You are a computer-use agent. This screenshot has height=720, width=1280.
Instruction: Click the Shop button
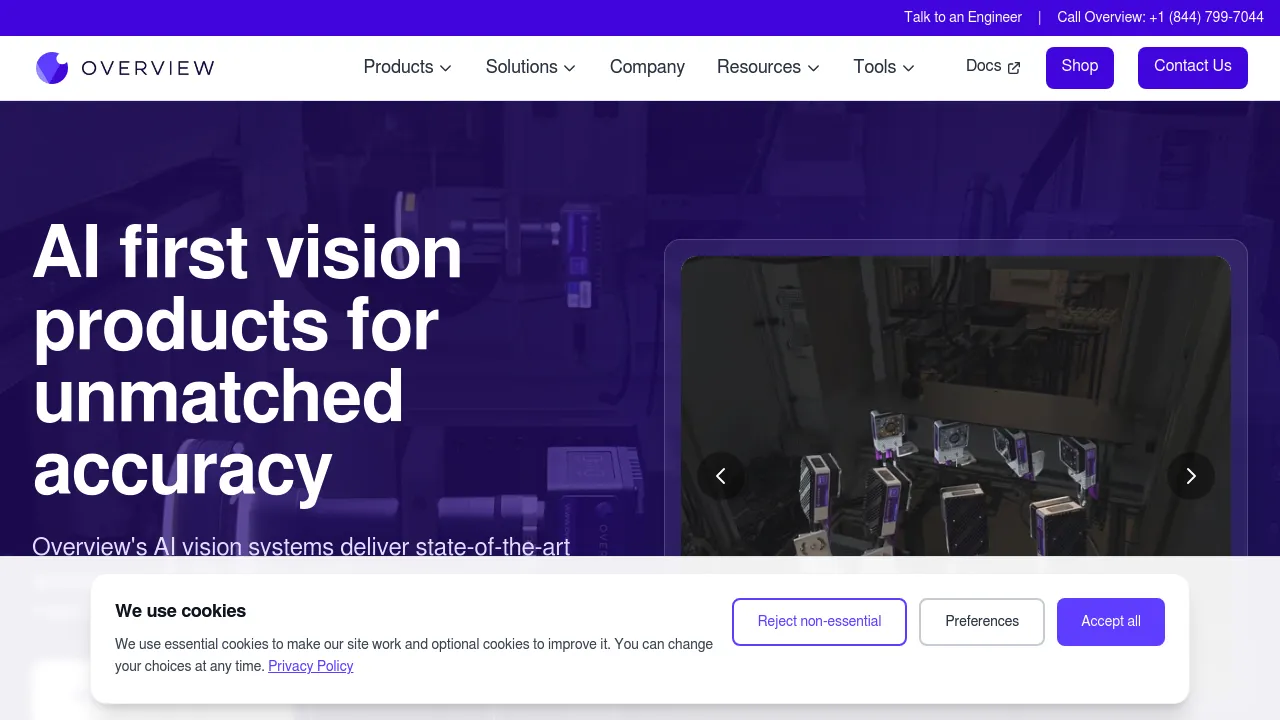point(1080,68)
